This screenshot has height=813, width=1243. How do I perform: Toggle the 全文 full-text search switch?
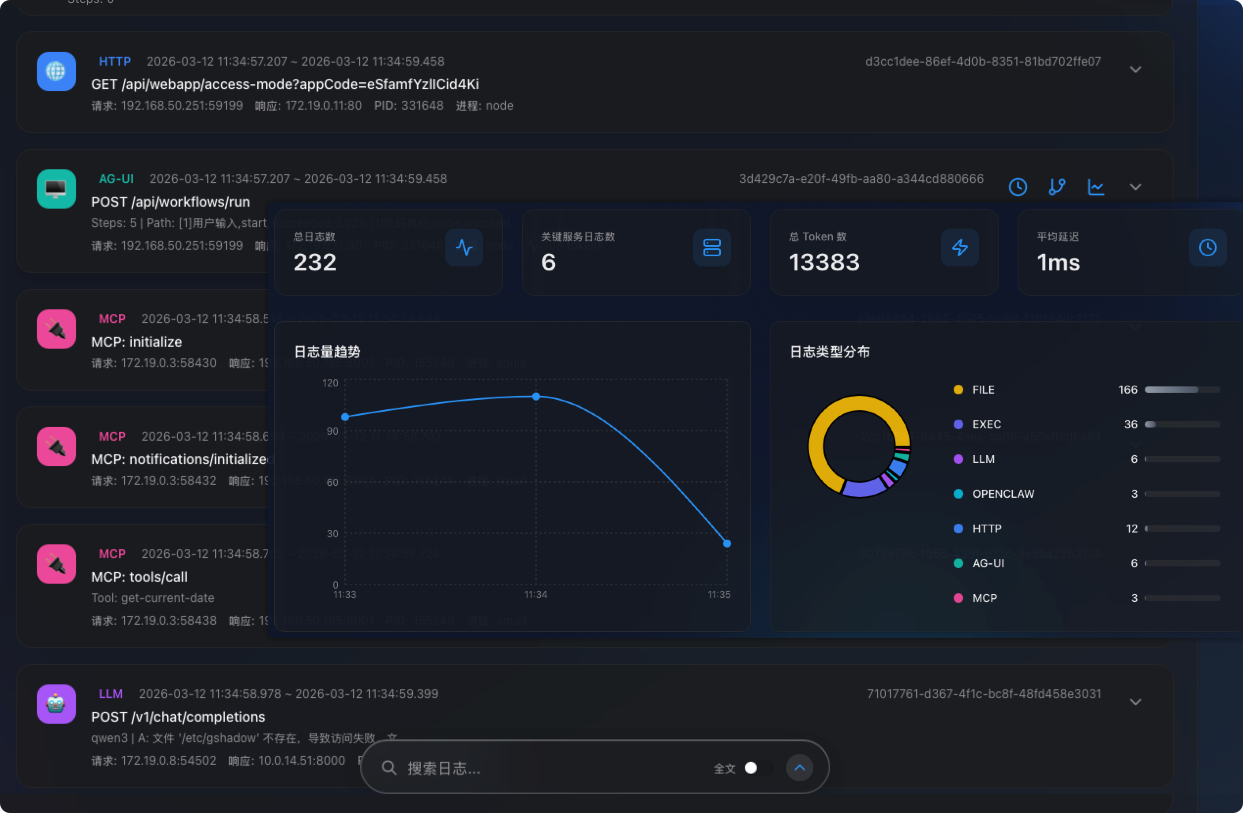click(757, 768)
